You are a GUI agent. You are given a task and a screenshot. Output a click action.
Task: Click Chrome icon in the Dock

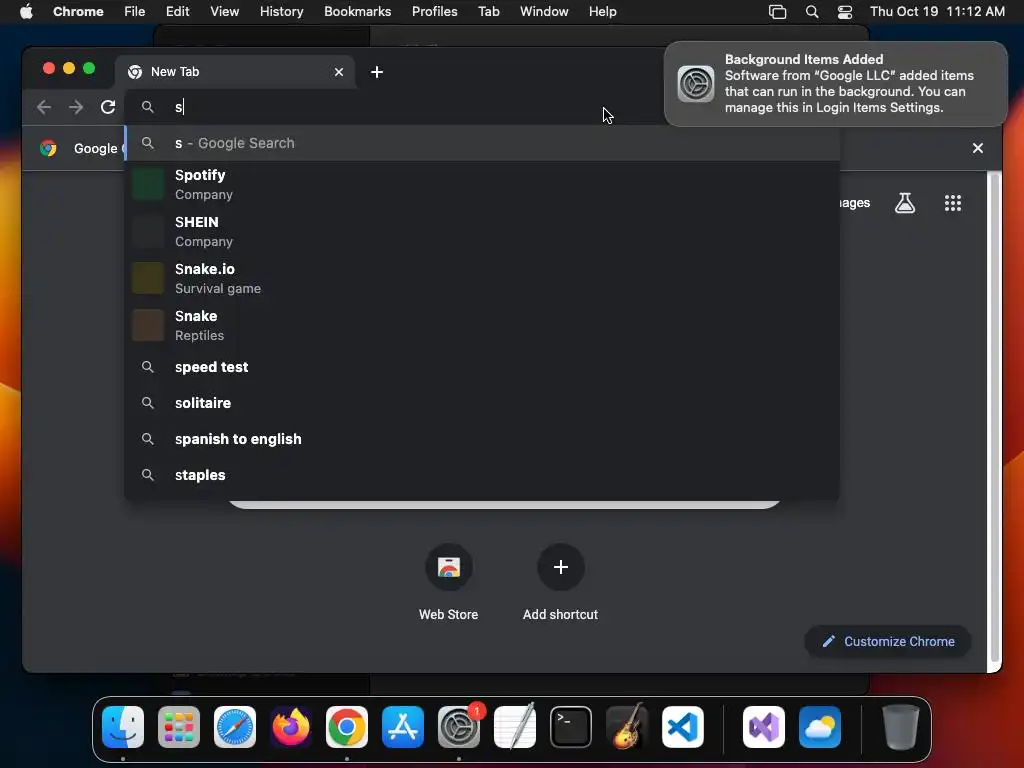tap(347, 727)
